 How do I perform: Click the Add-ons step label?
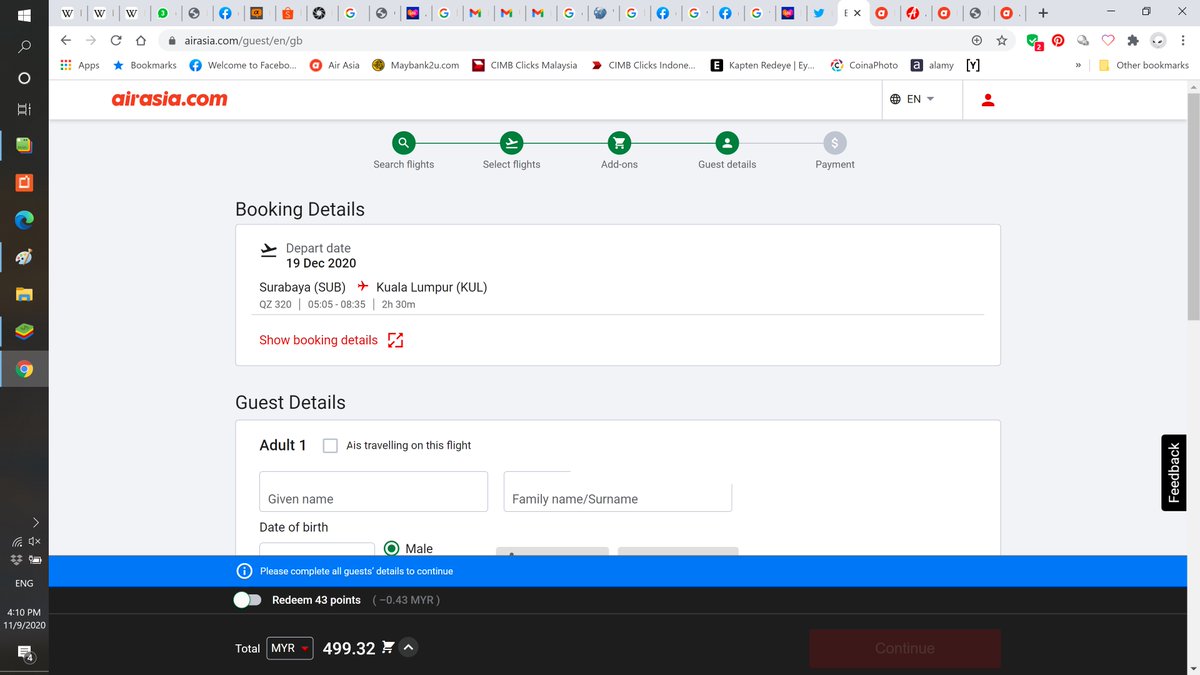[619, 164]
